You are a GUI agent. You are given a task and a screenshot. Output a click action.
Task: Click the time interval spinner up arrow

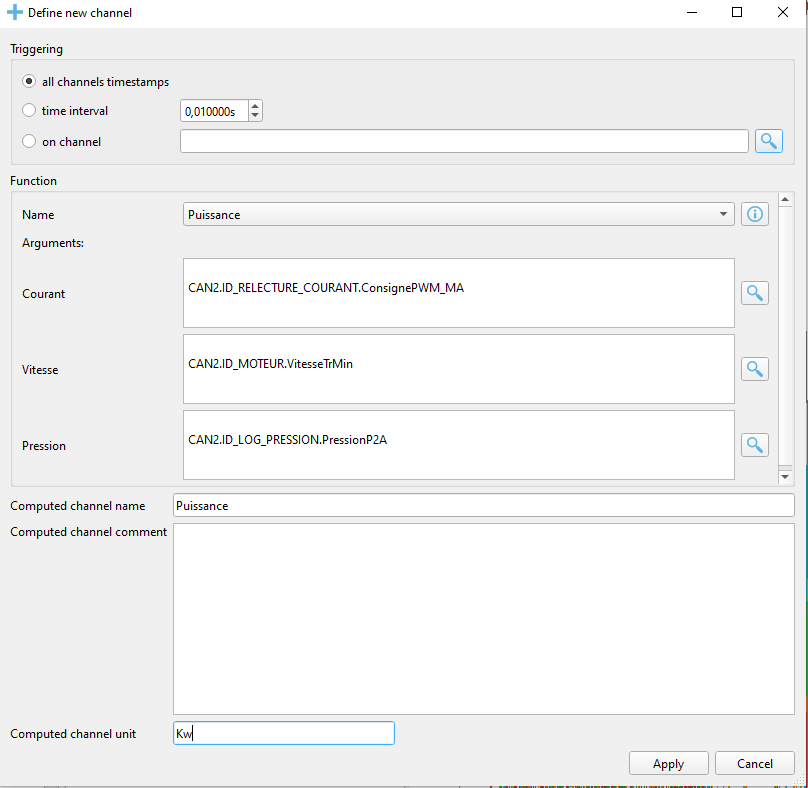255,105
